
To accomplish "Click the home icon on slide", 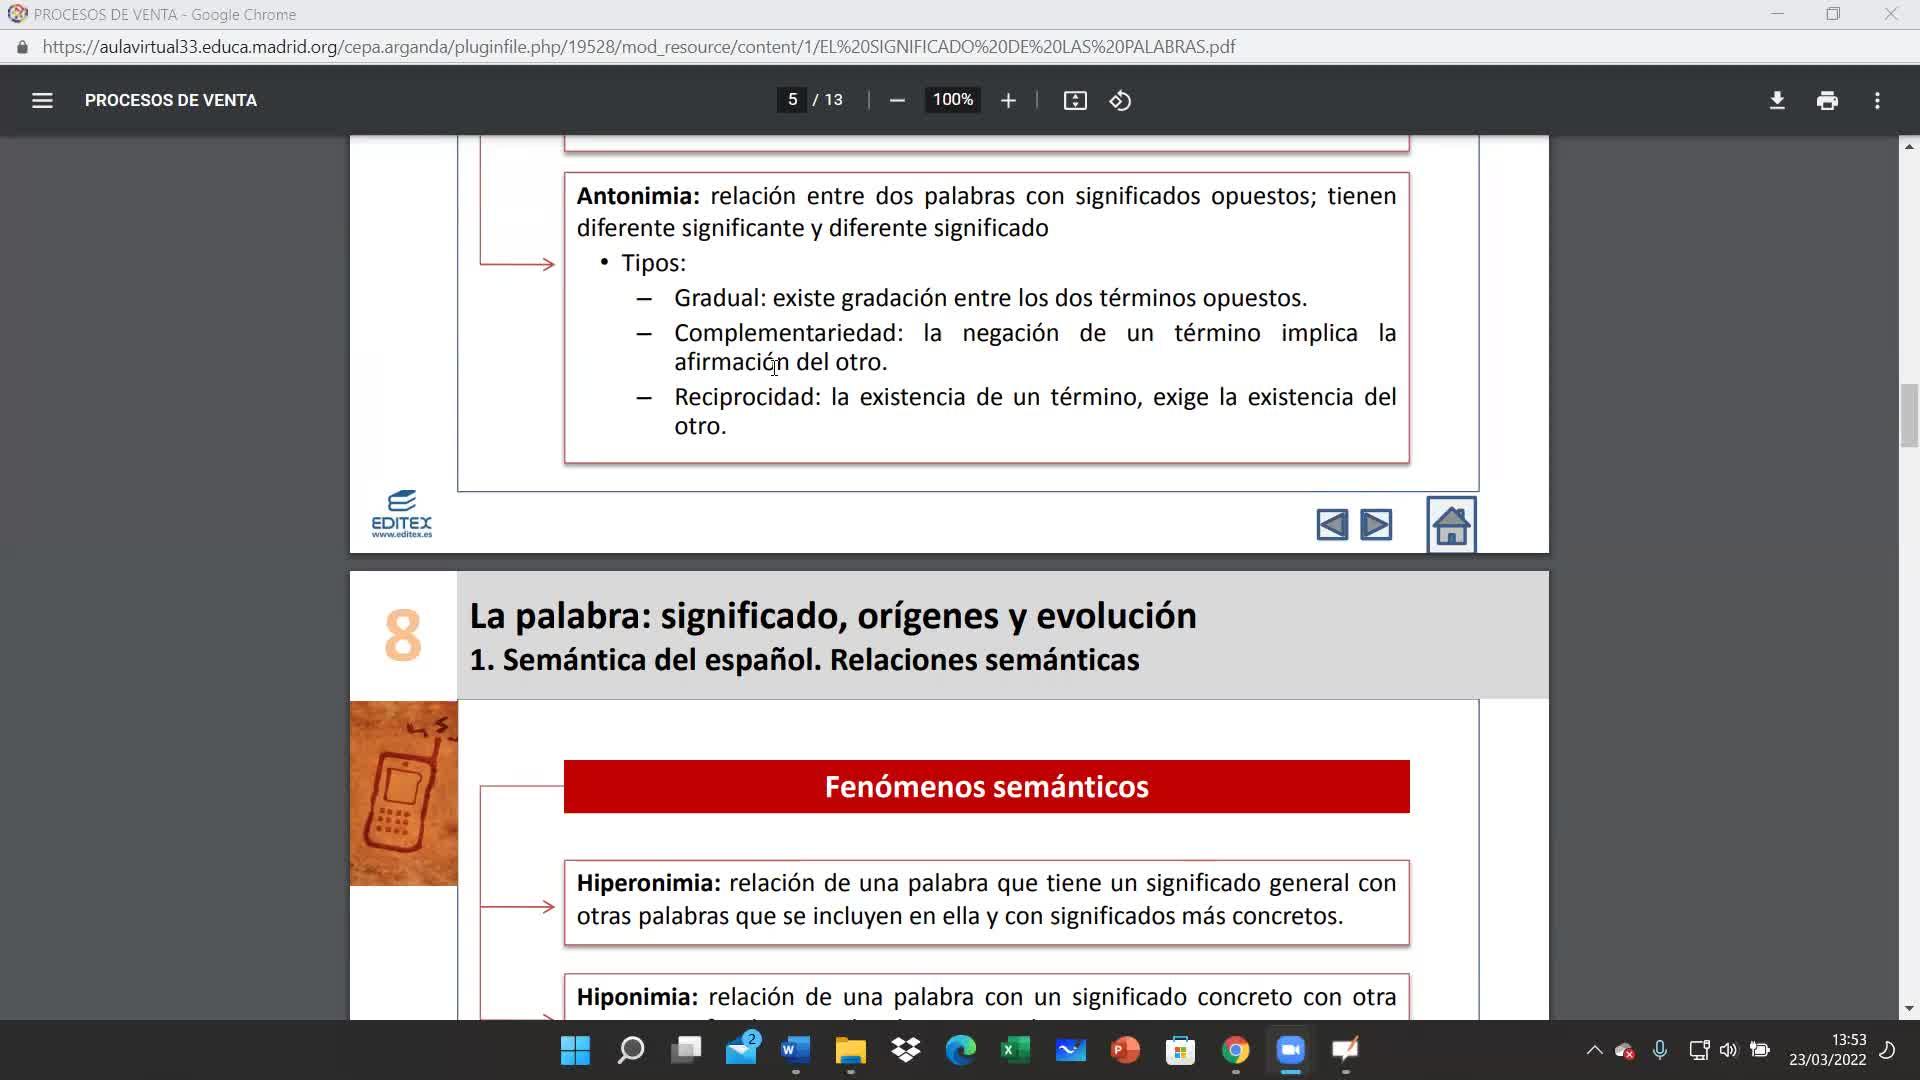I will coord(1451,525).
